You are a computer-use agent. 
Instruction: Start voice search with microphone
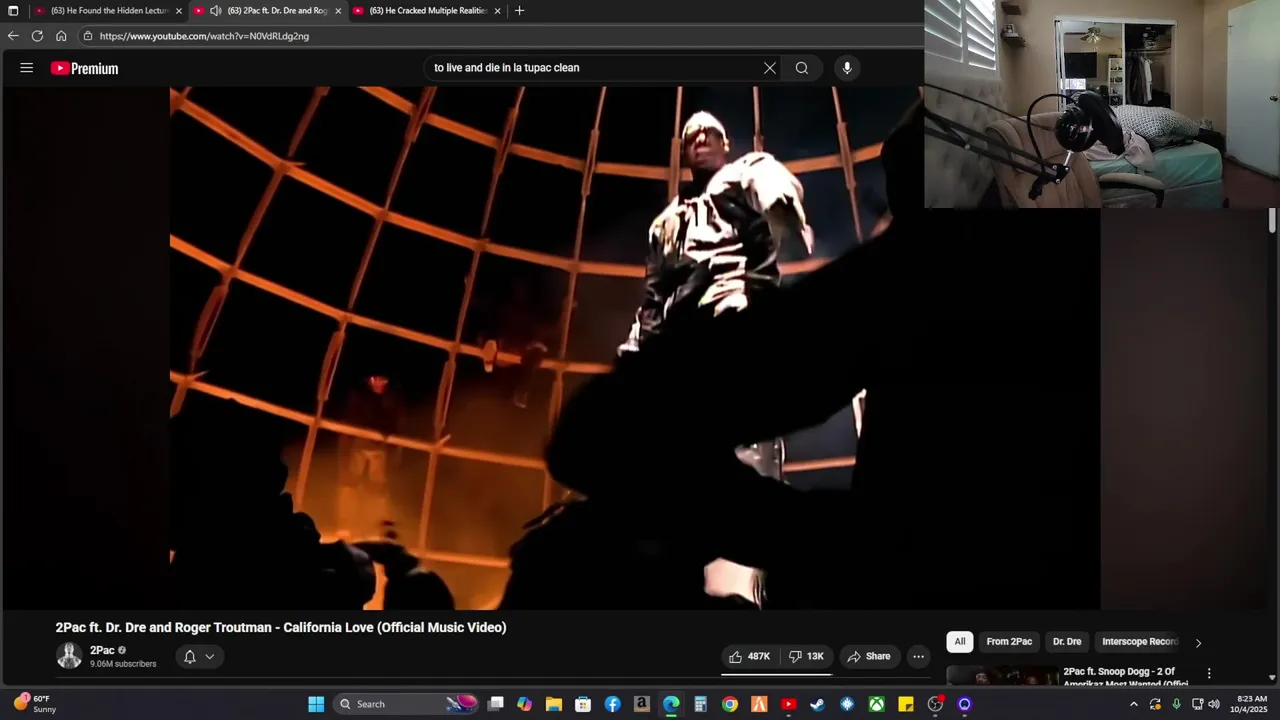click(847, 68)
